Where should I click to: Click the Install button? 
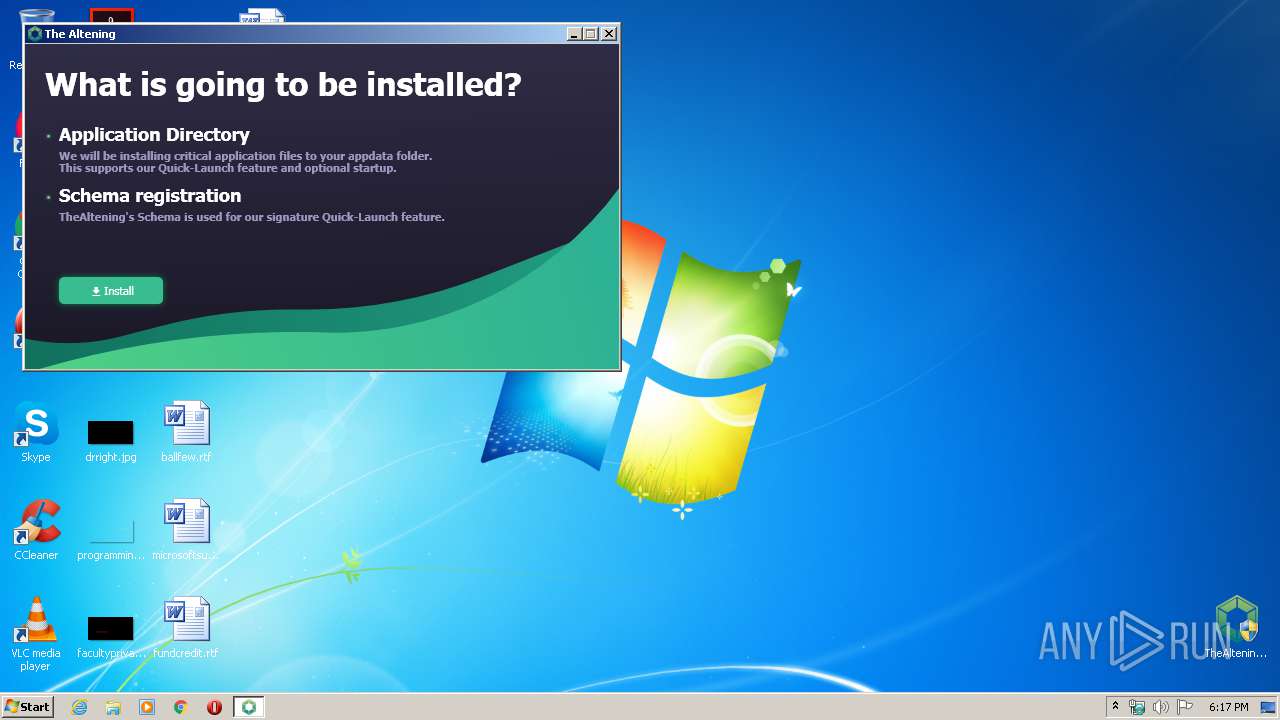[111, 291]
